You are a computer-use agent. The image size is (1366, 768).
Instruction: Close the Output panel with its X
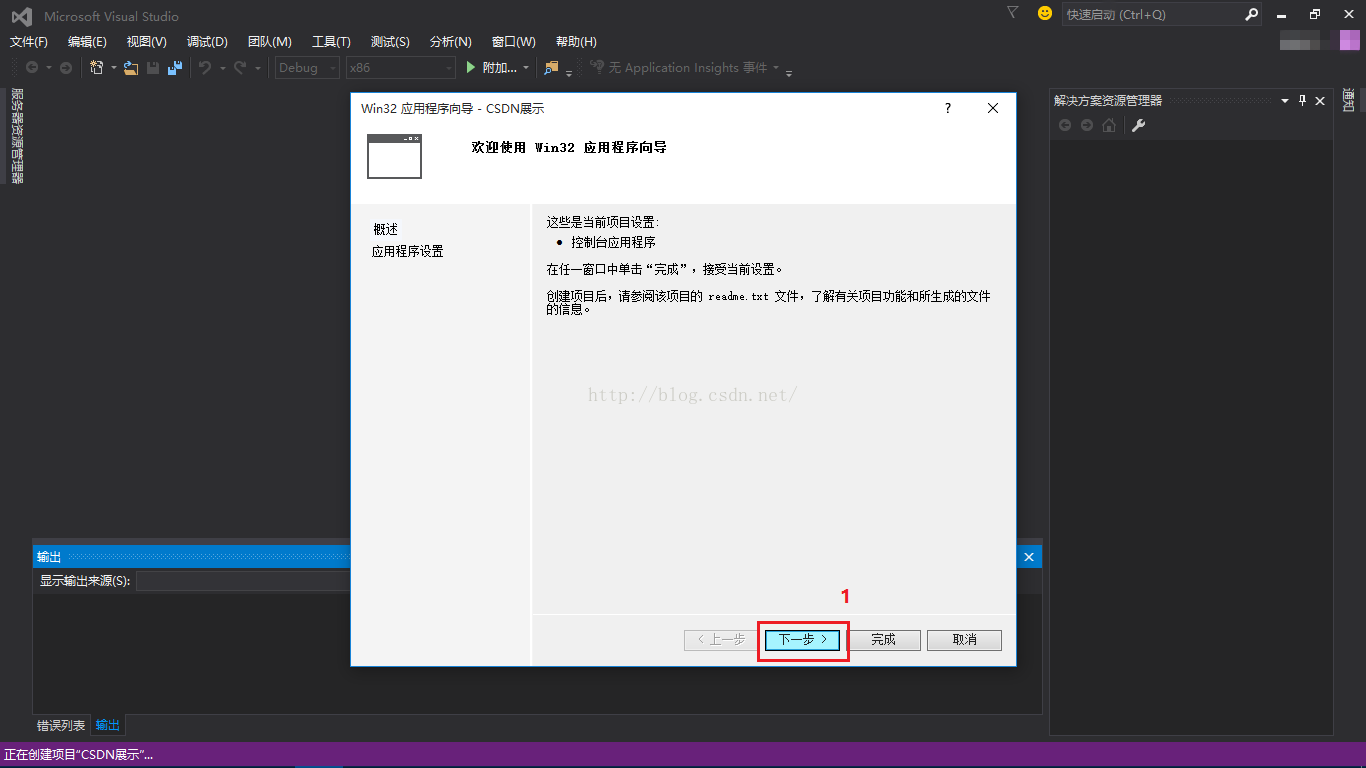point(1029,557)
